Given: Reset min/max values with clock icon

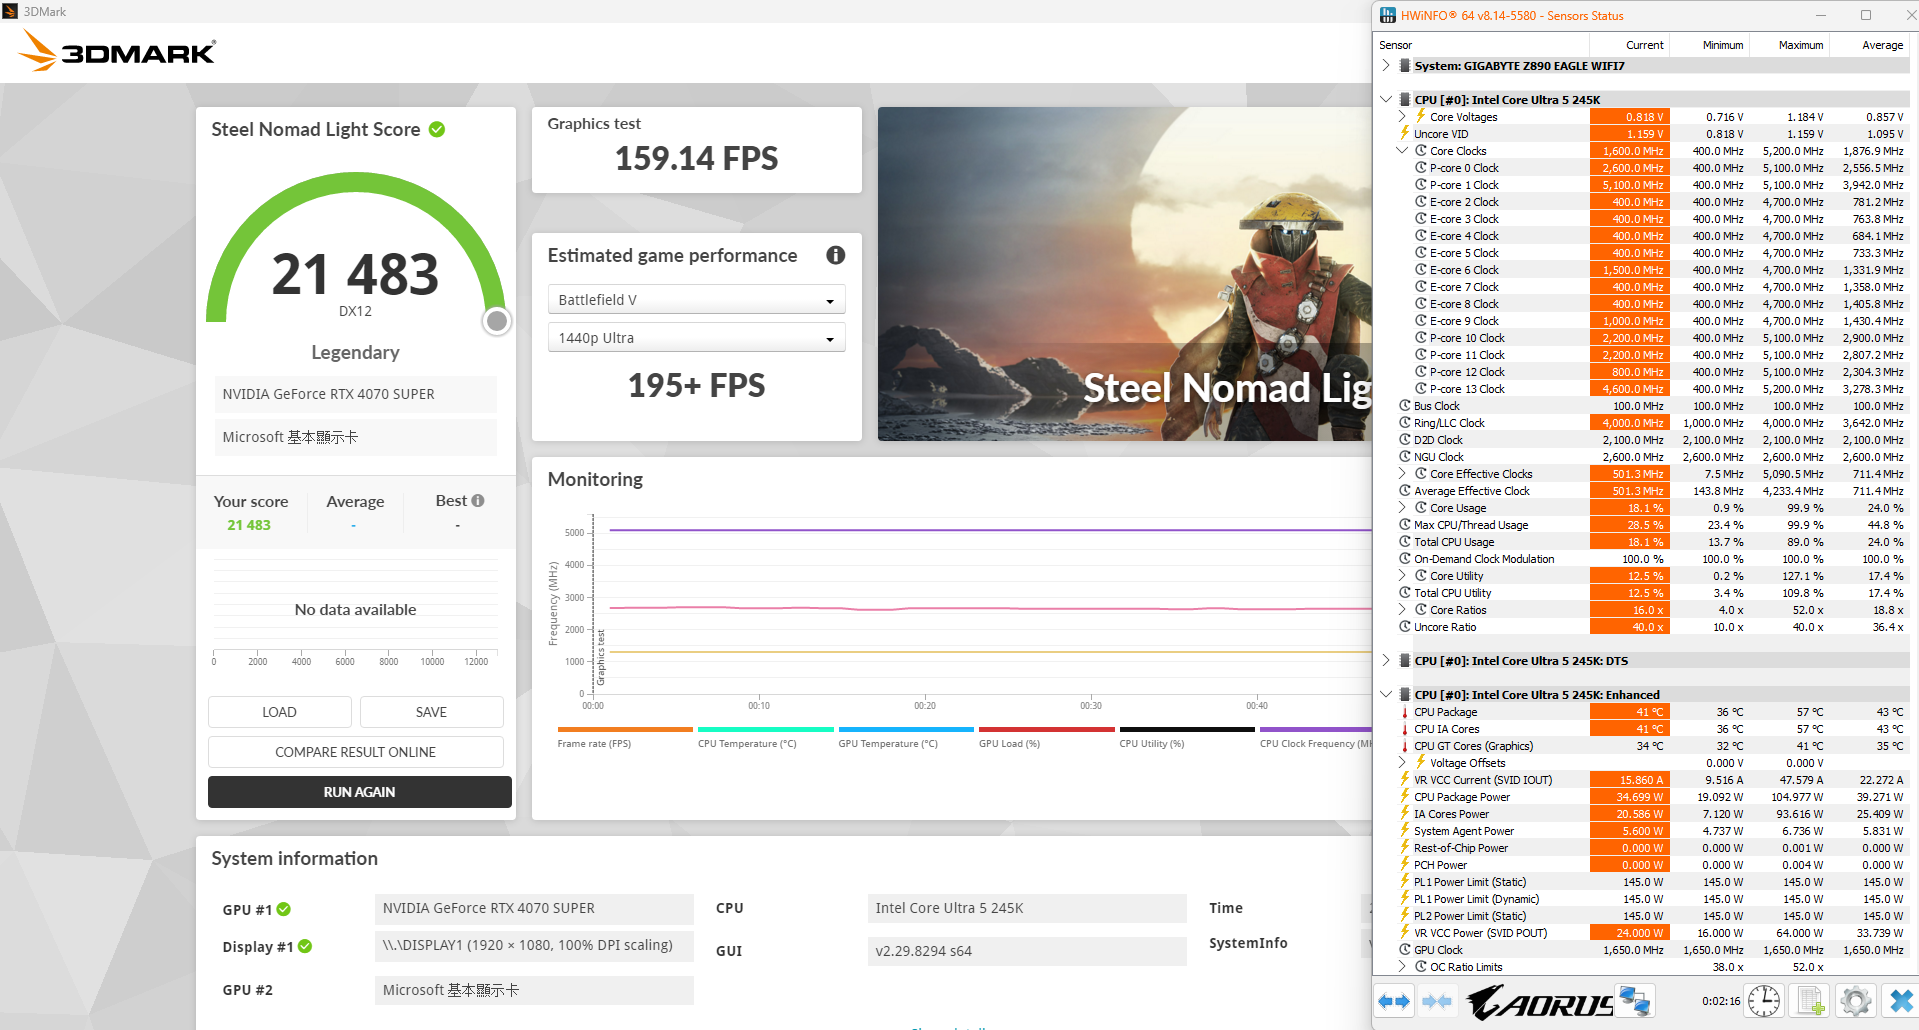Looking at the screenshot, I should coord(1764,1001).
